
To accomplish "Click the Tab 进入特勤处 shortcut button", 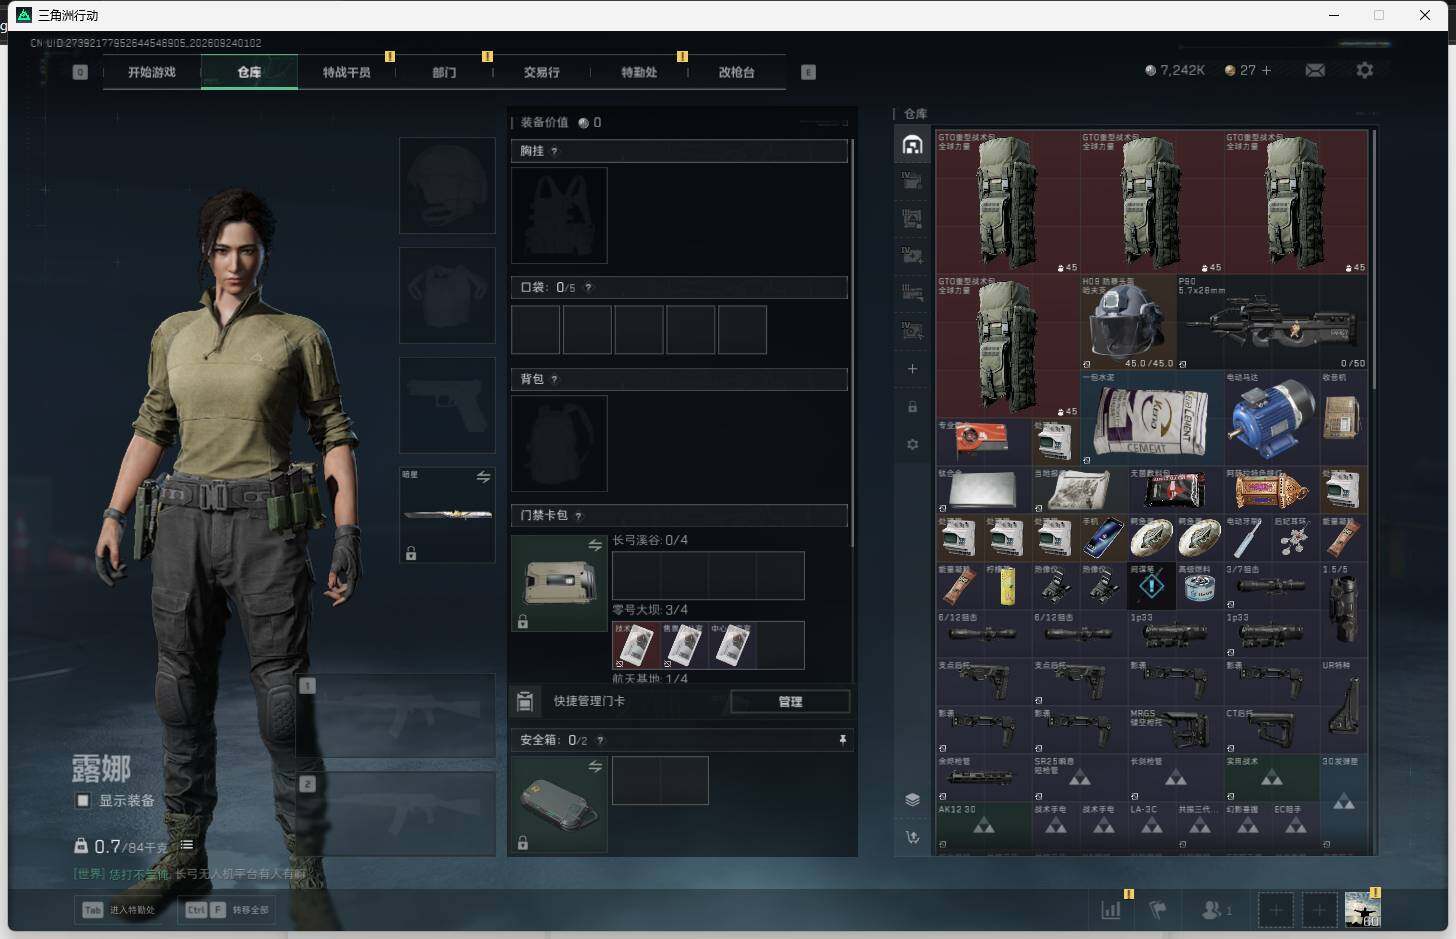I will 120,910.
